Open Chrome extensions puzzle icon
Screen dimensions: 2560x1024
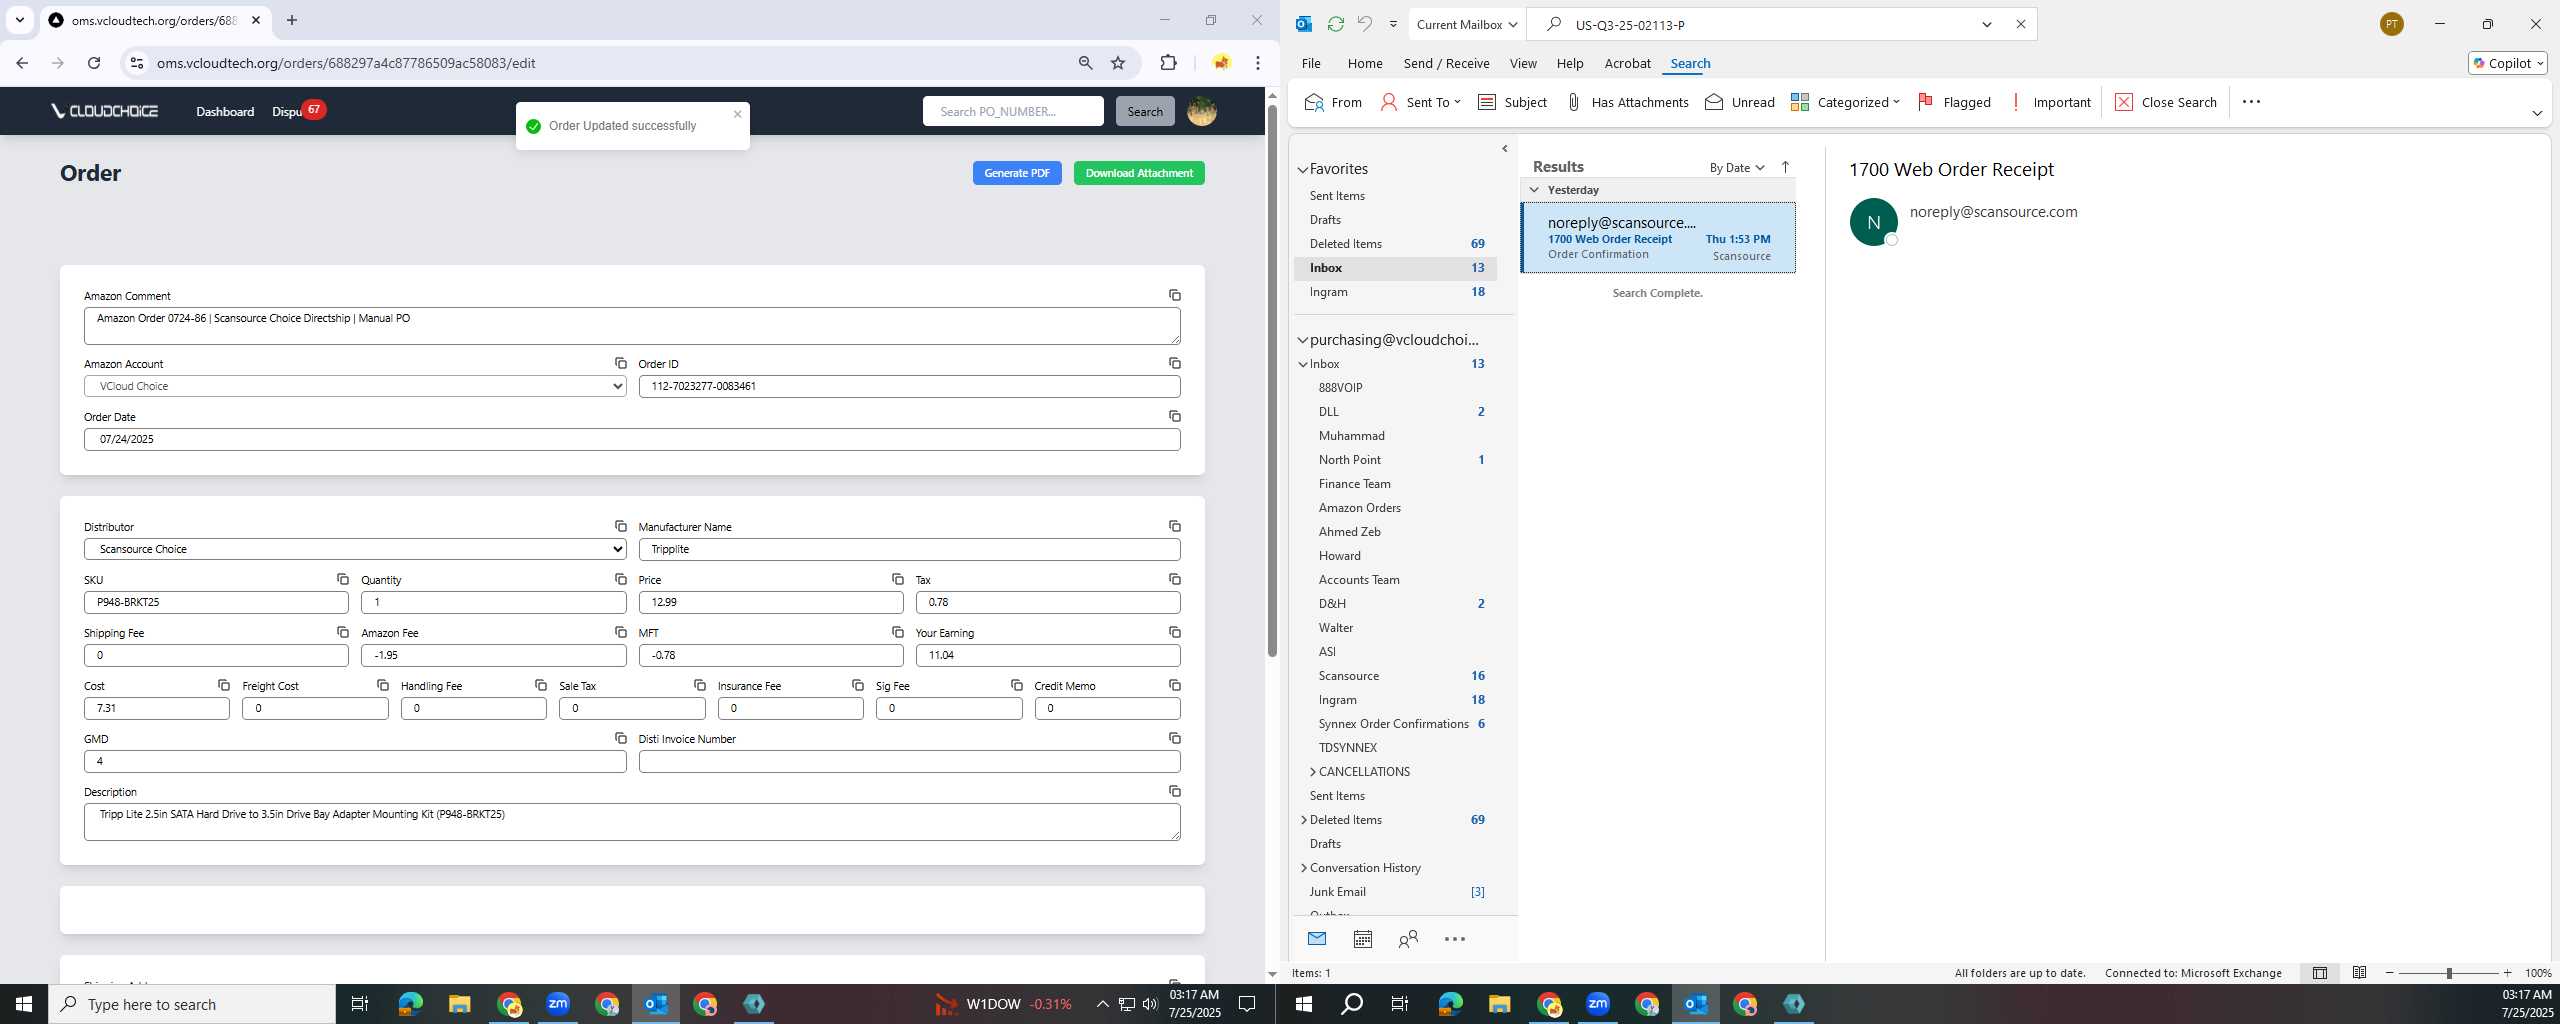pyautogui.click(x=1168, y=63)
